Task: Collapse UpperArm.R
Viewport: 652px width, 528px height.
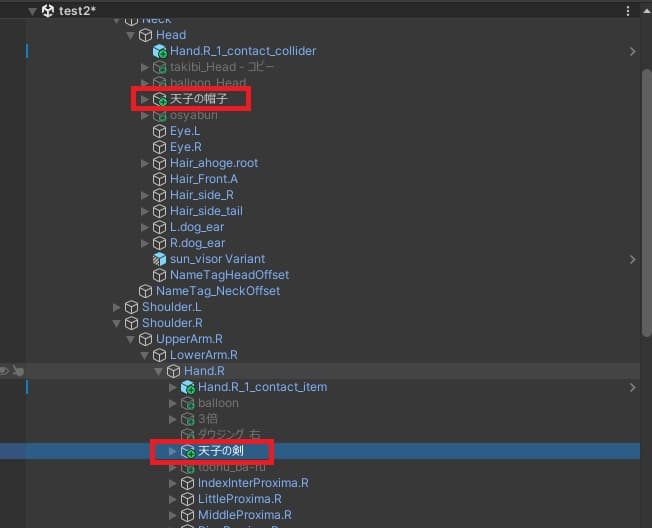Action: tap(130, 340)
